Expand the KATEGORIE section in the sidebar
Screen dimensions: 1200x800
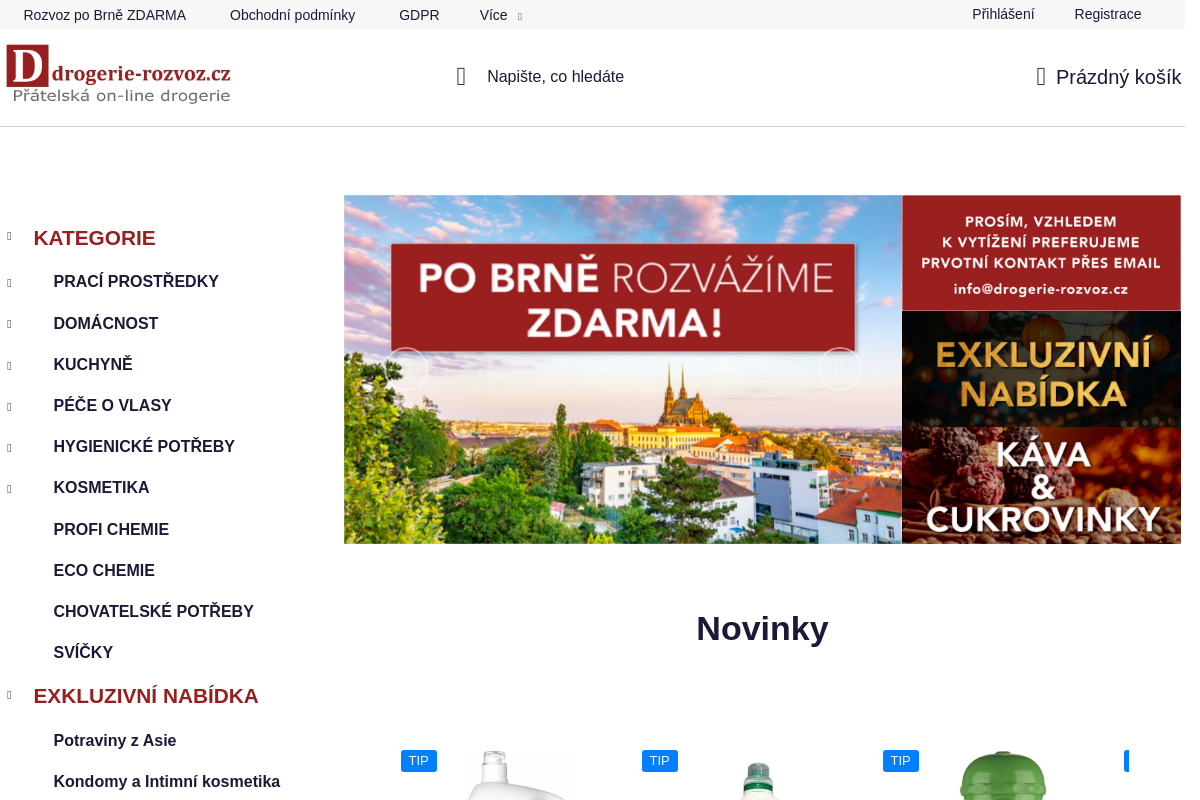(9, 237)
